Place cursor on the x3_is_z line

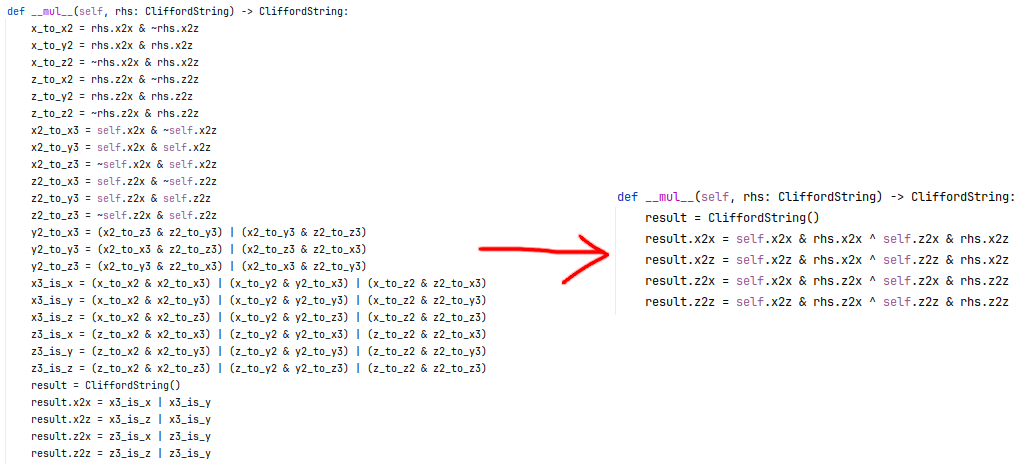coord(258,317)
